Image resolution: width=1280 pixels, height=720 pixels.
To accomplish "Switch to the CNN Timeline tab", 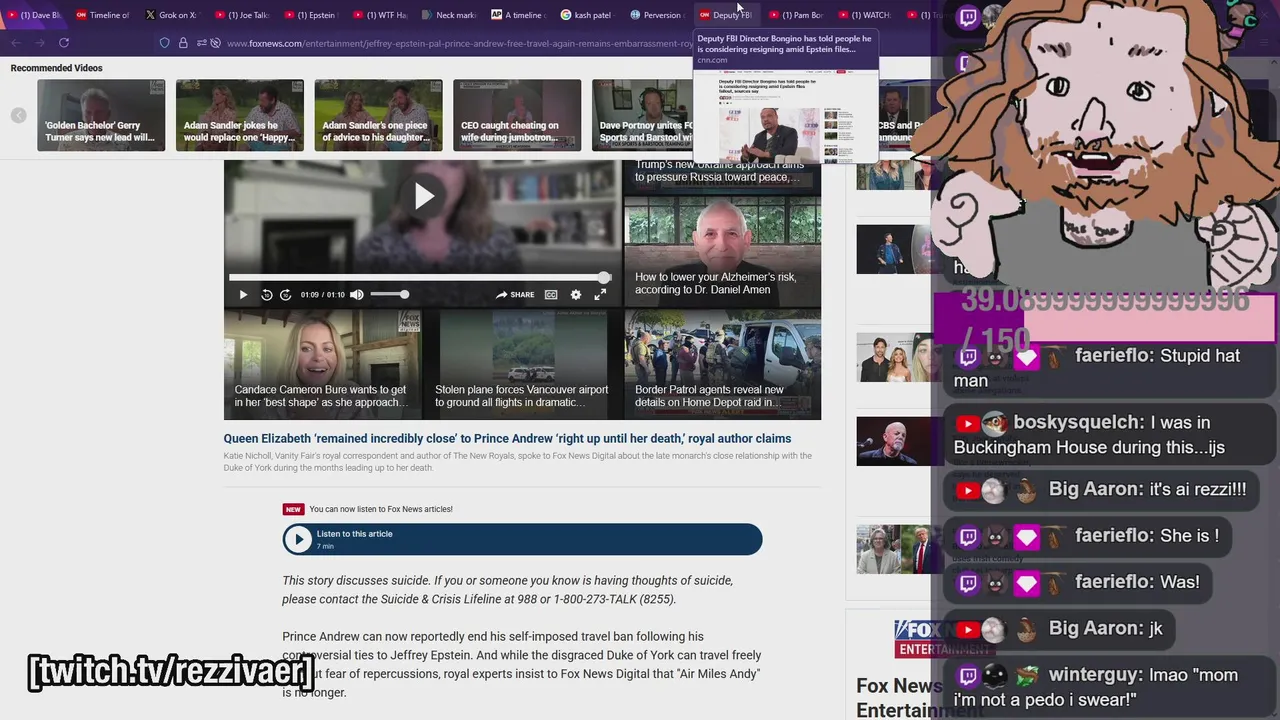I will click(x=103, y=15).
